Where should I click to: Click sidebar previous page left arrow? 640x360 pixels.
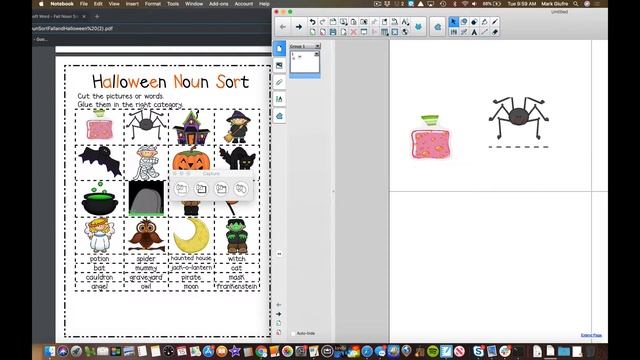point(279,304)
